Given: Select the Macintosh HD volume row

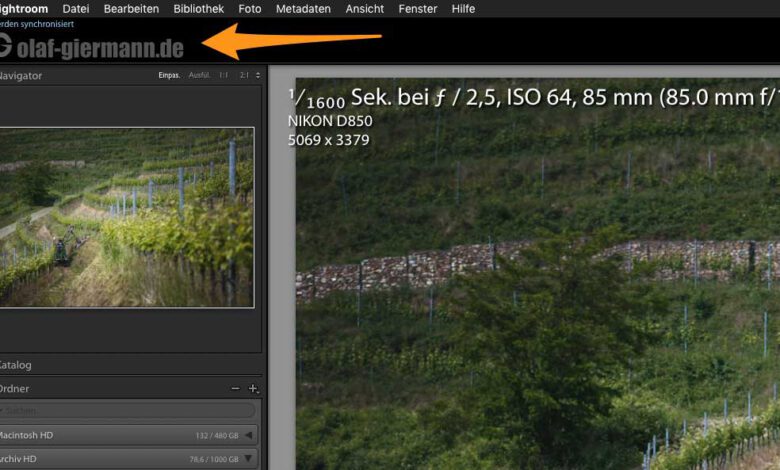Looking at the screenshot, I should [x=128, y=435].
